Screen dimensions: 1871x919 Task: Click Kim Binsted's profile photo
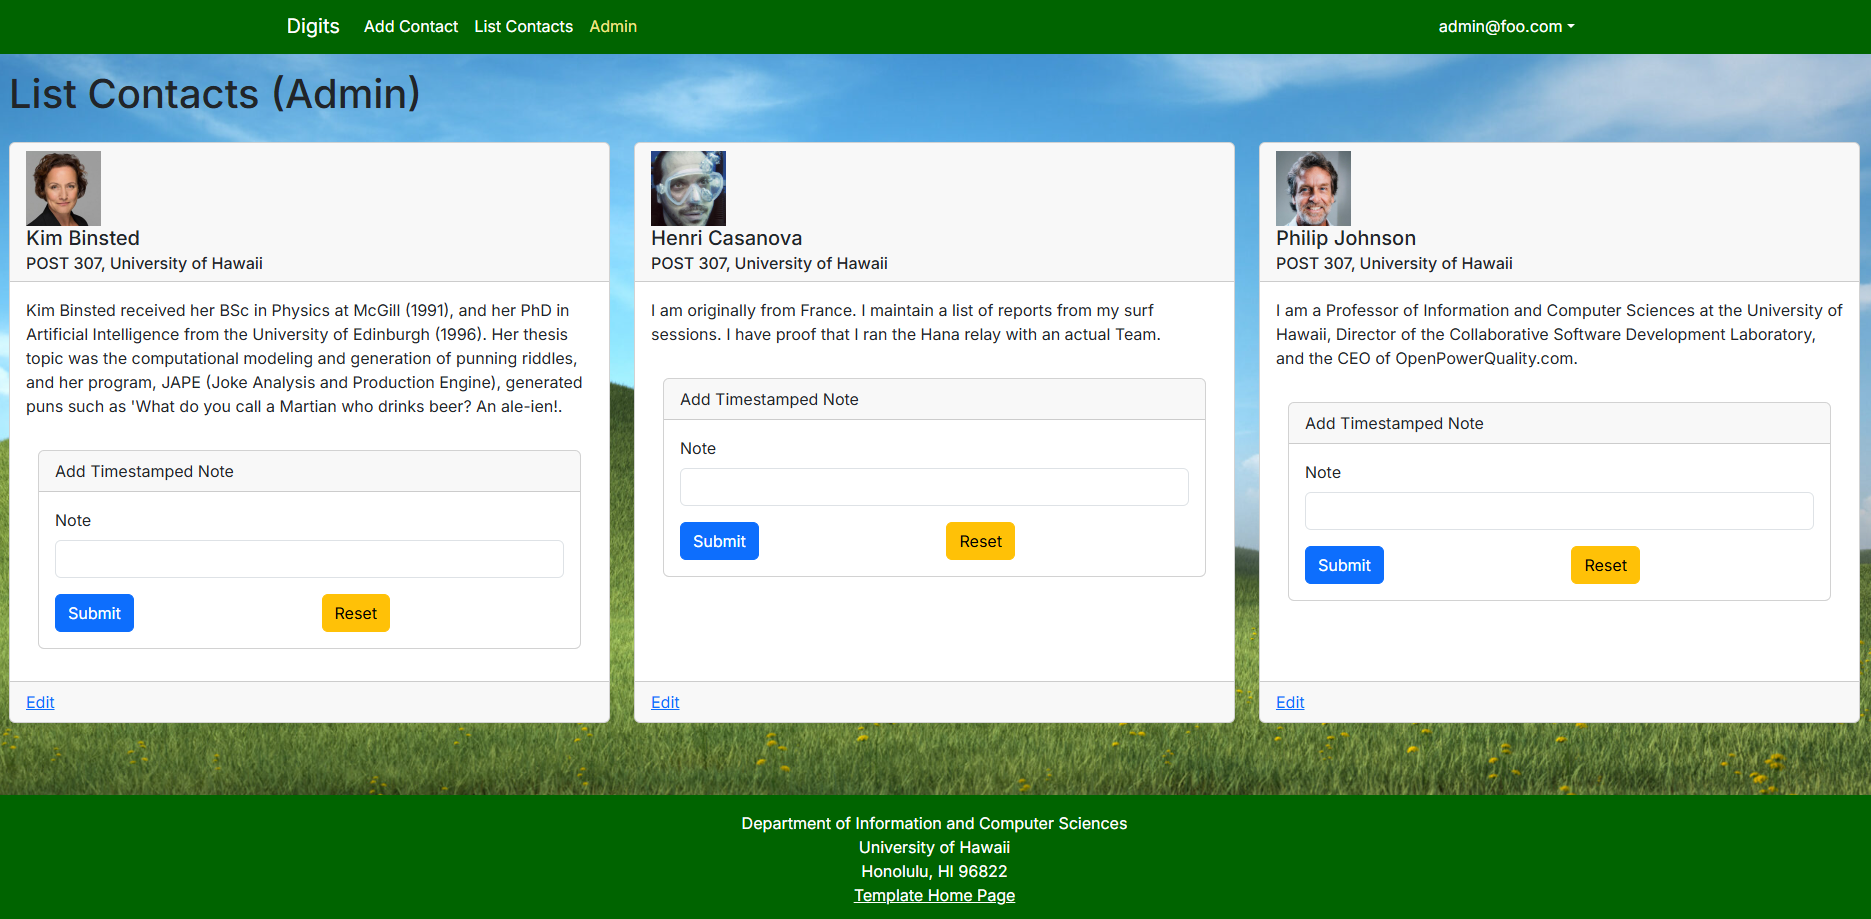point(63,188)
